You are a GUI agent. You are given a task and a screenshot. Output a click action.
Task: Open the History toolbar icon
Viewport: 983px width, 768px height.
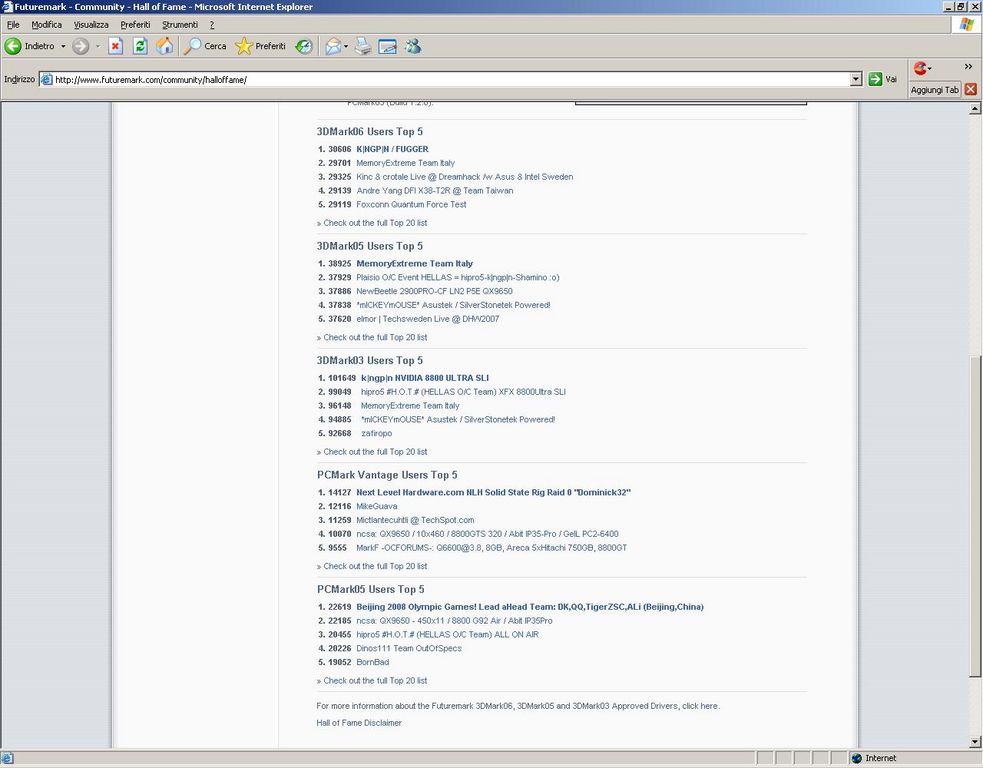click(x=304, y=46)
